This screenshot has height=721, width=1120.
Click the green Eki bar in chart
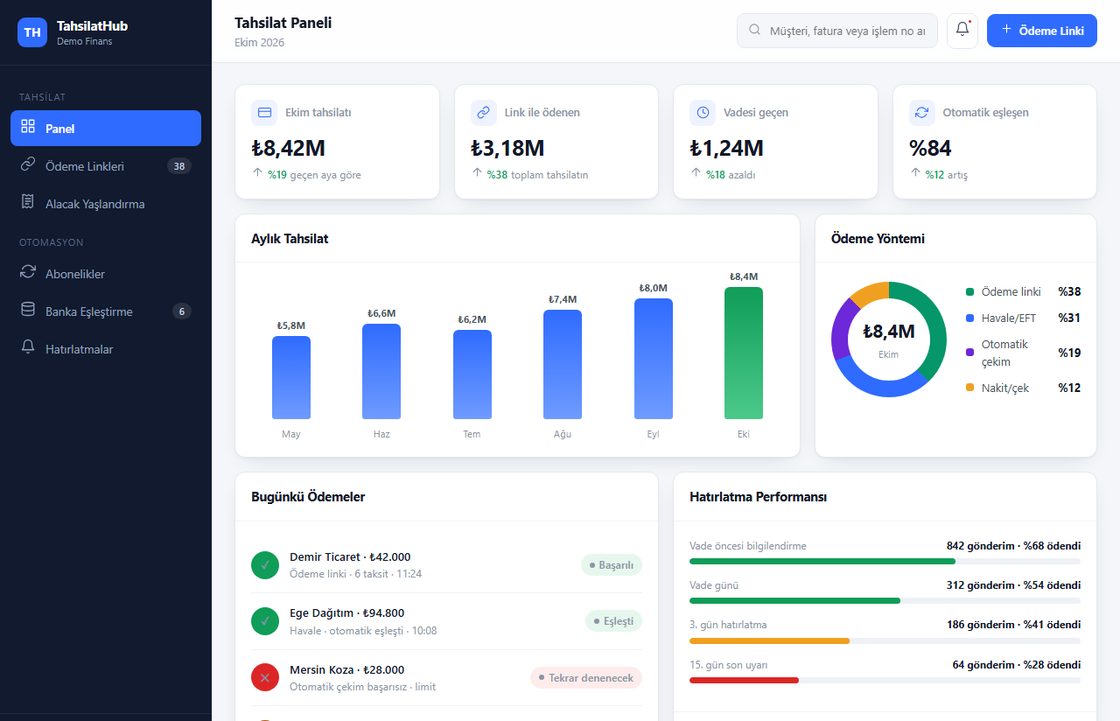pyautogui.click(x=744, y=353)
